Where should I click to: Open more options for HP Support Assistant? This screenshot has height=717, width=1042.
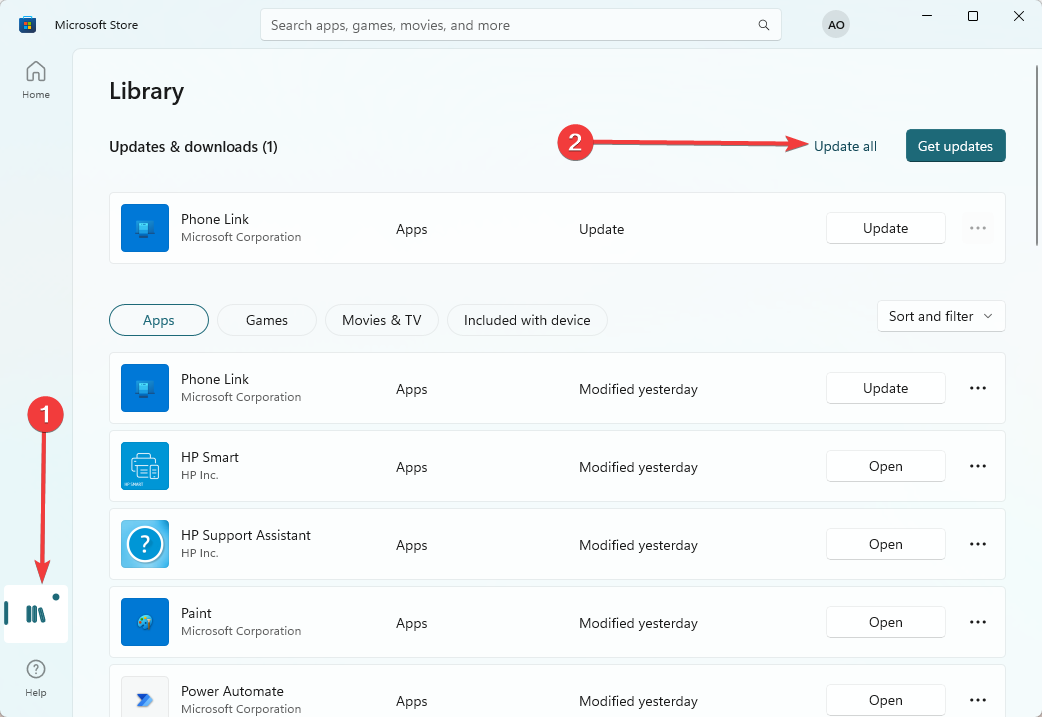[x=978, y=544]
